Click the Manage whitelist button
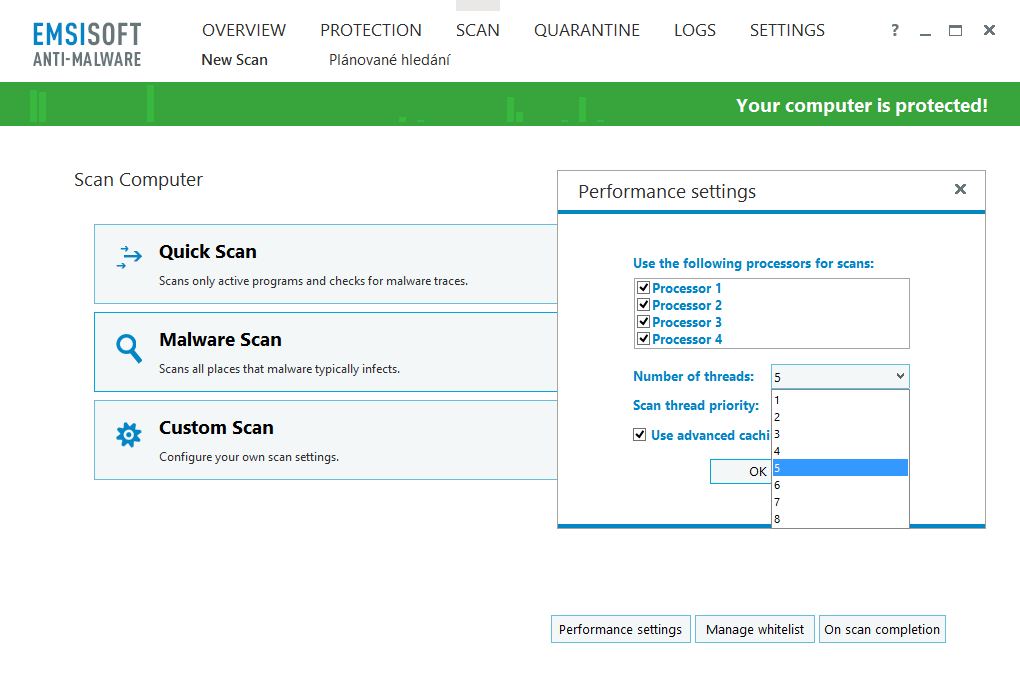Image resolution: width=1020 pixels, height=682 pixels. (755, 629)
